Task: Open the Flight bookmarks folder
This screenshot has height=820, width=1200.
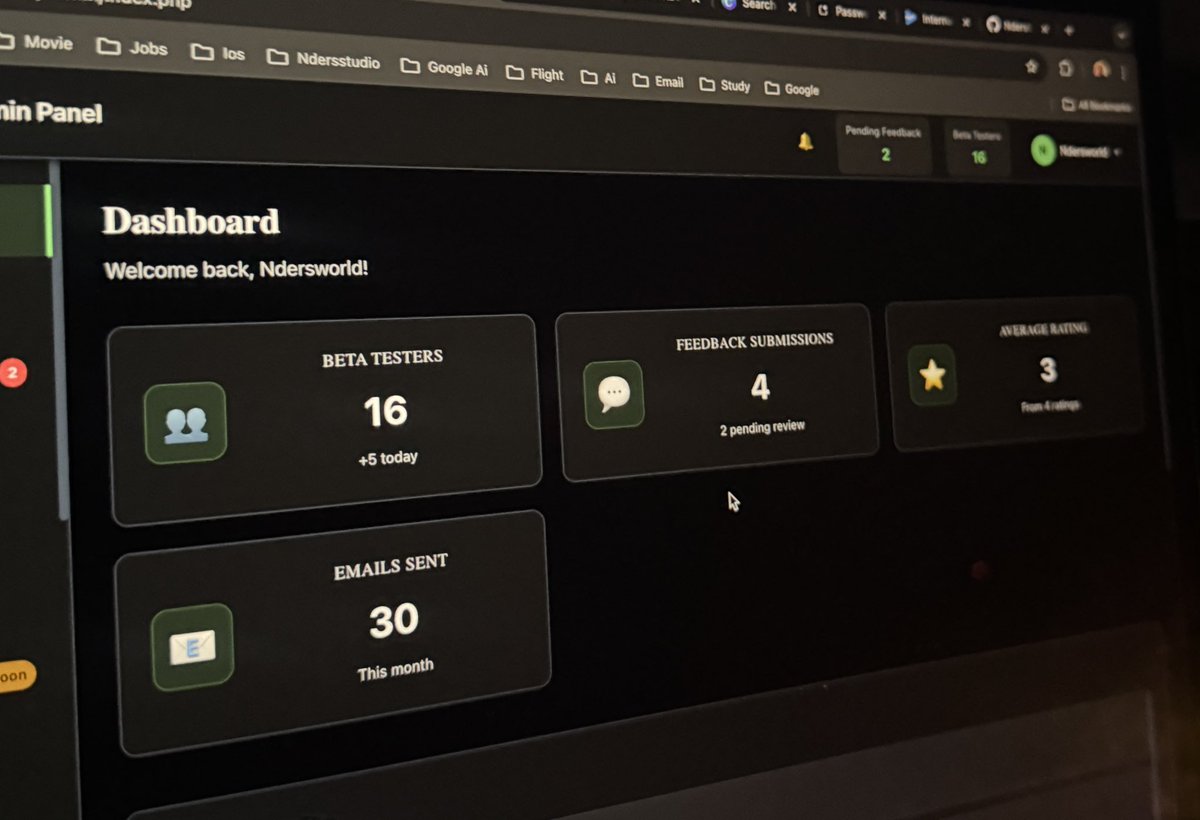Action: (535, 73)
